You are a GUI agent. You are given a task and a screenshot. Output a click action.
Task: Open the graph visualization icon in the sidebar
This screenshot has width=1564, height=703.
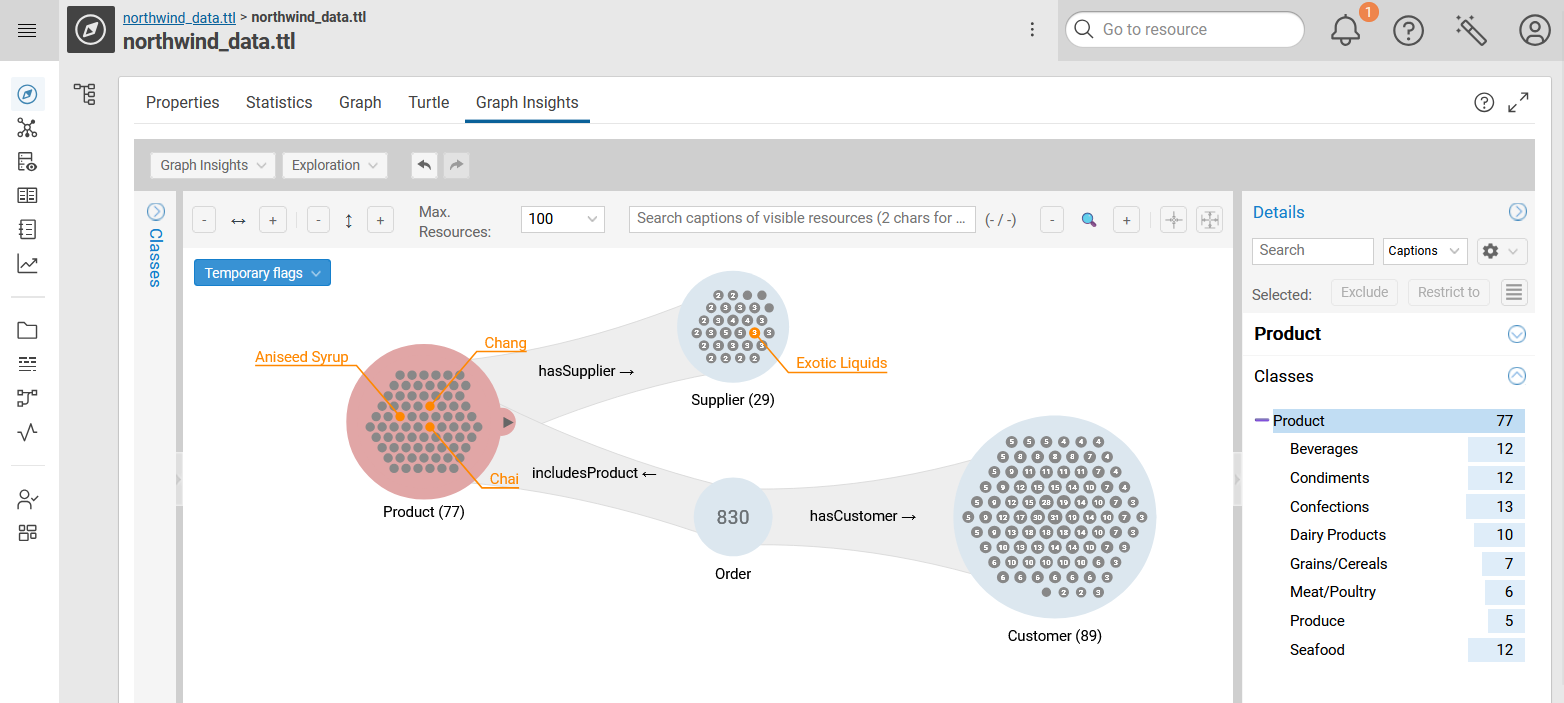pos(27,127)
